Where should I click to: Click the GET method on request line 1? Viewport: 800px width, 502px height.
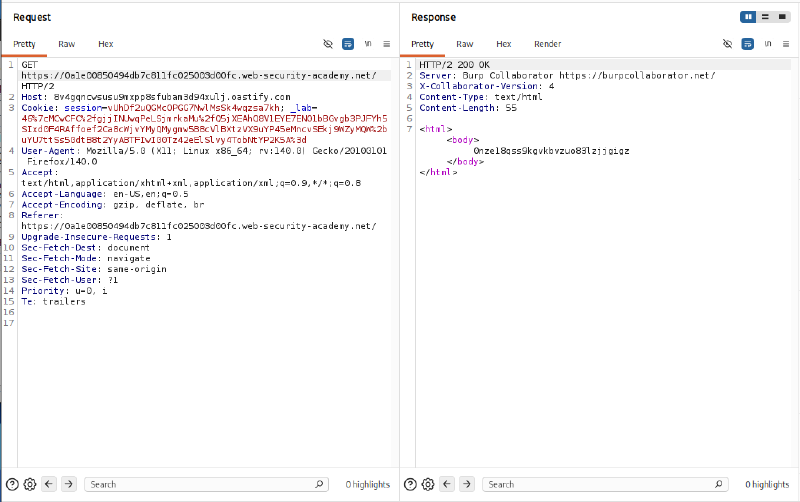pos(30,65)
